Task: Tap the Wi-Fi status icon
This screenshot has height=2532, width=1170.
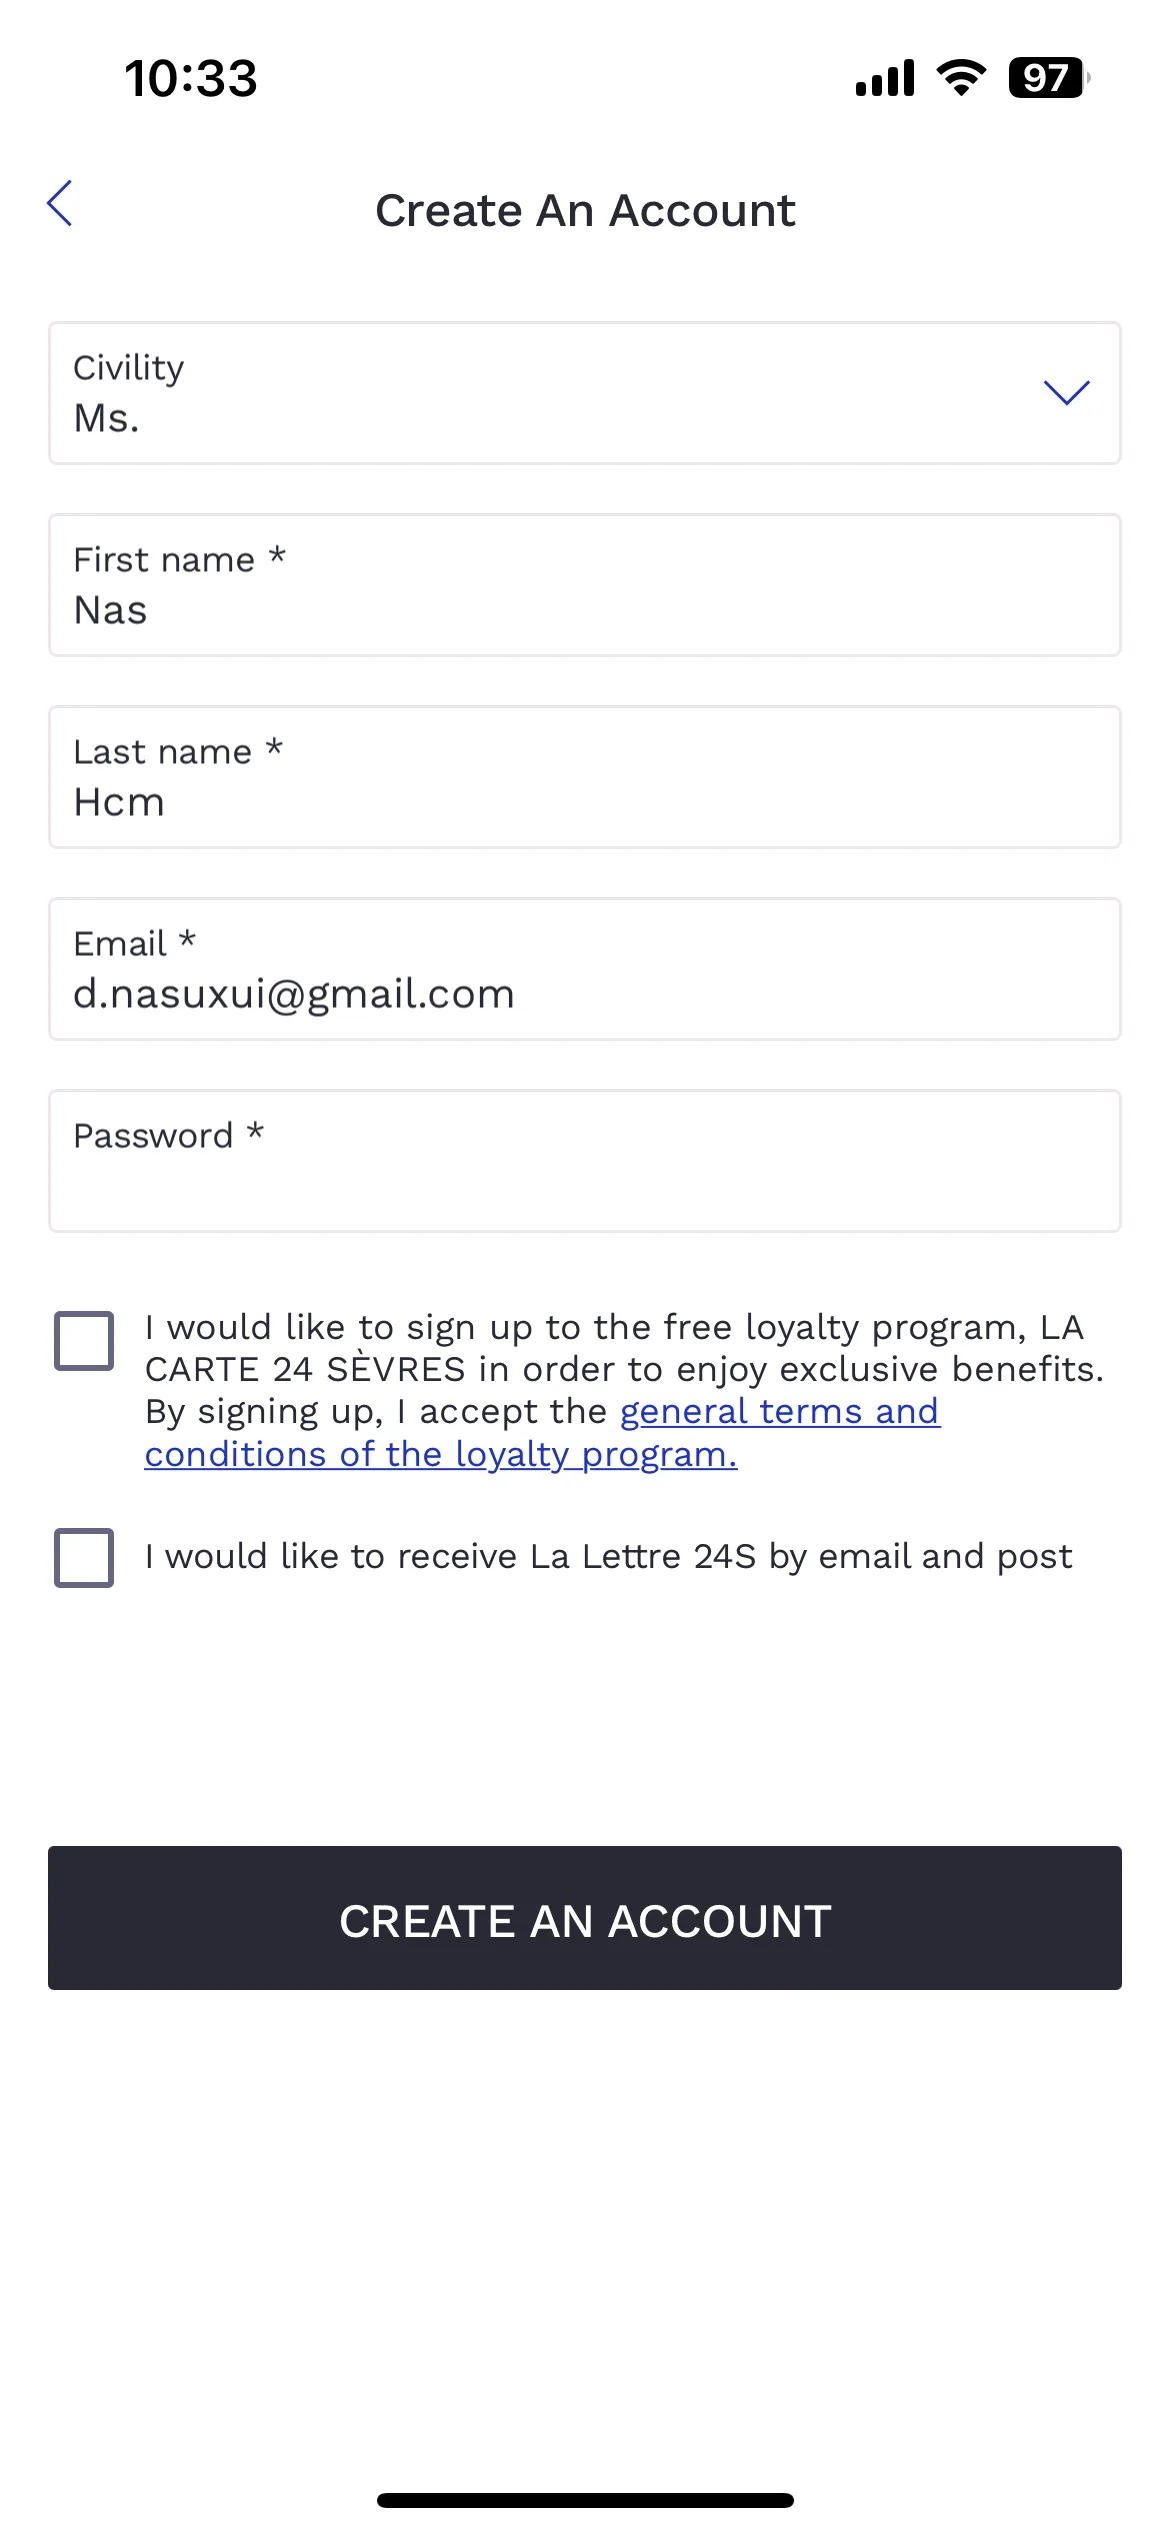Action: pyautogui.click(x=961, y=78)
